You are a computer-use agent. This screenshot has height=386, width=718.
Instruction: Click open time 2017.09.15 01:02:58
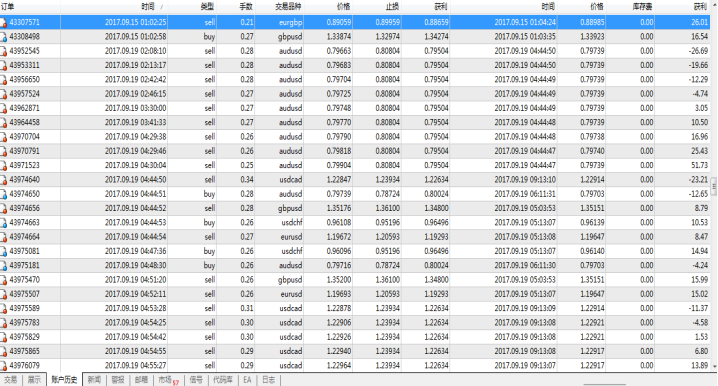point(136,36)
